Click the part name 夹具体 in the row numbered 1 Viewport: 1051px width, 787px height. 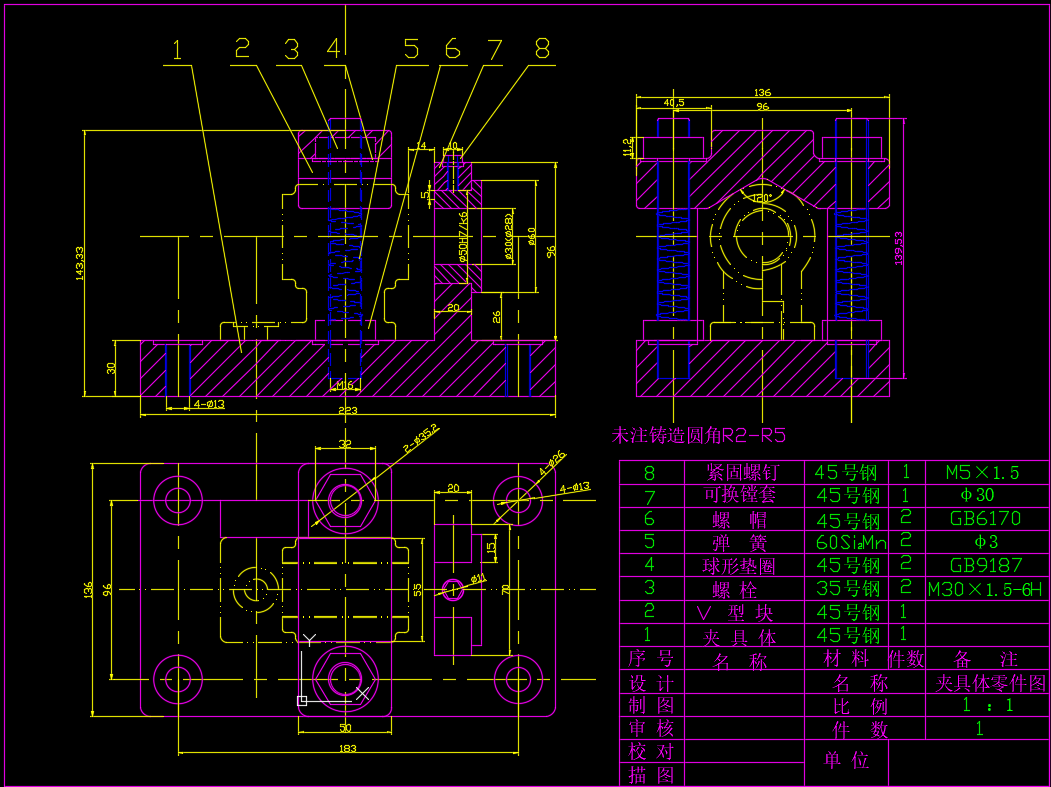pyautogui.click(x=739, y=636)
